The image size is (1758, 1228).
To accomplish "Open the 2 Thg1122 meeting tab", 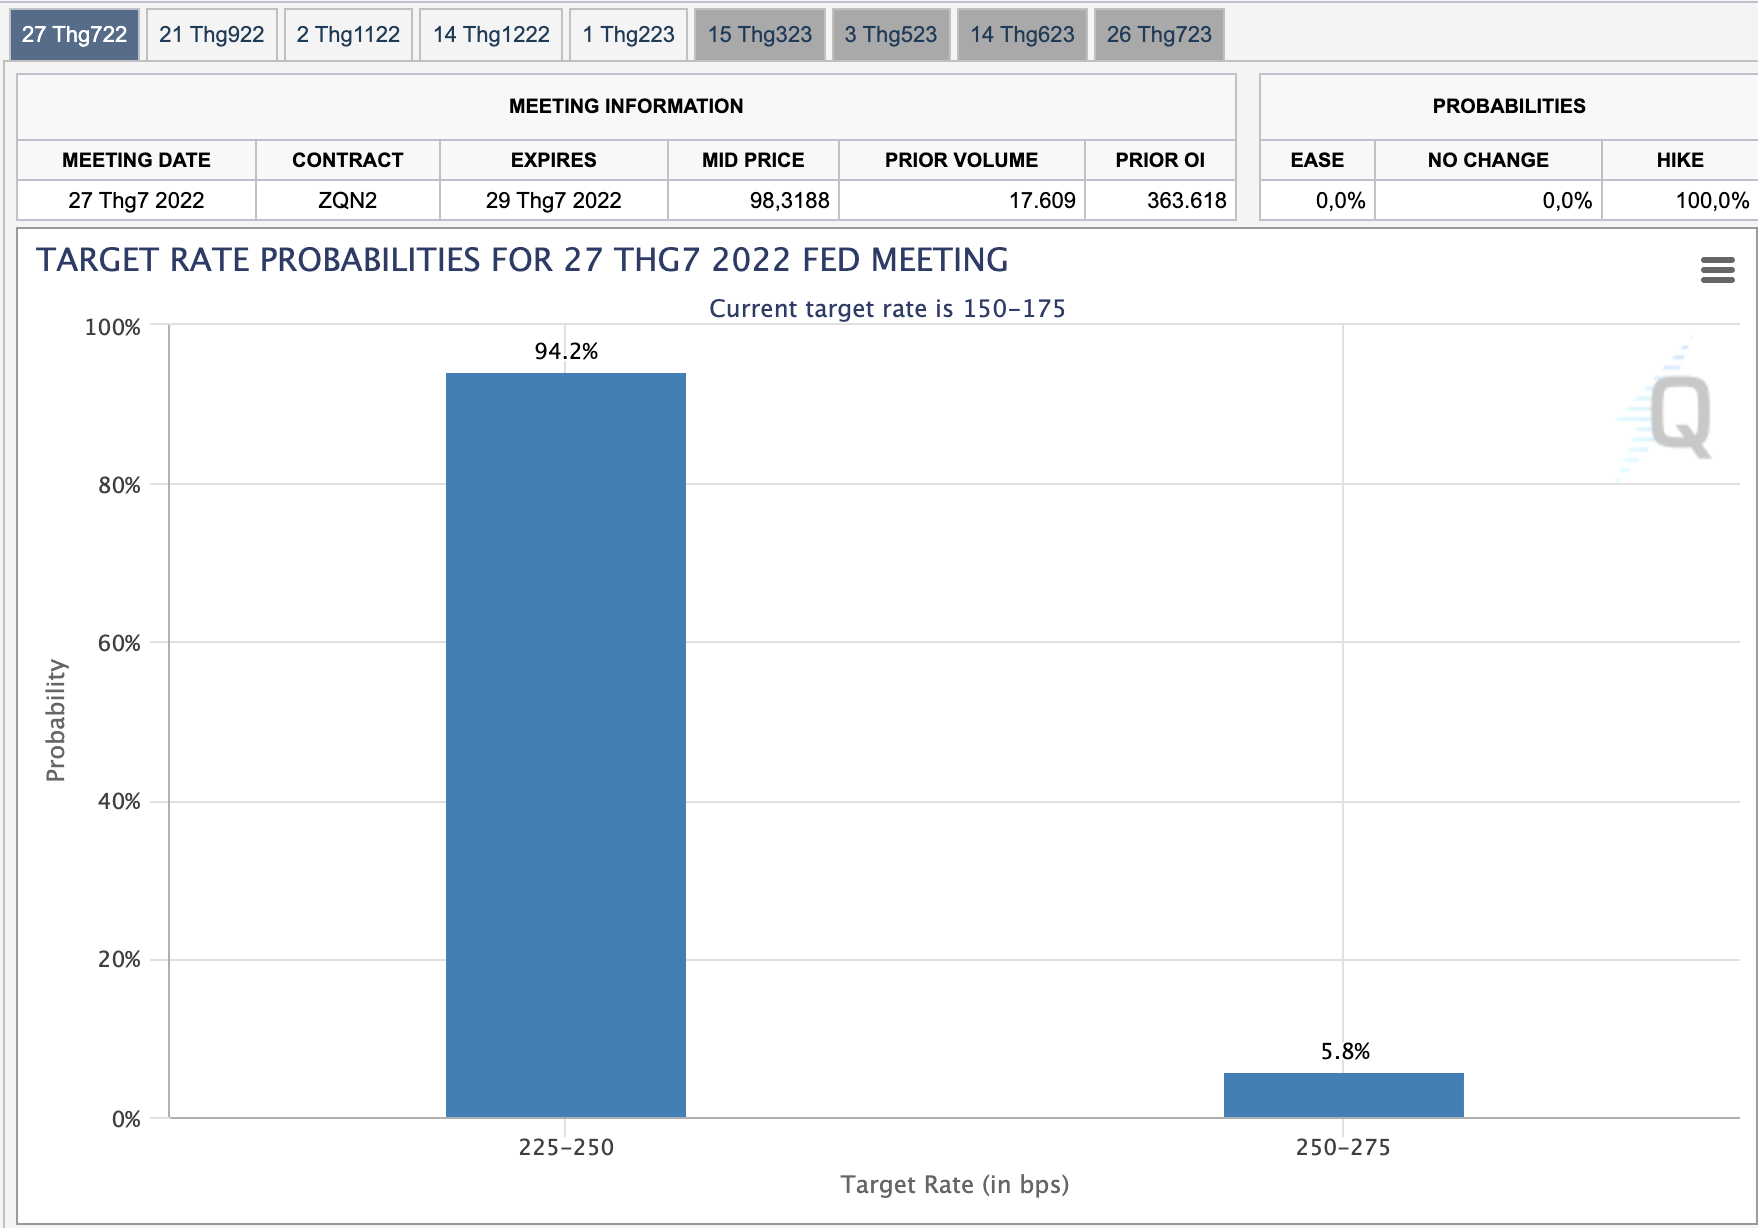I will coord(348,35).
